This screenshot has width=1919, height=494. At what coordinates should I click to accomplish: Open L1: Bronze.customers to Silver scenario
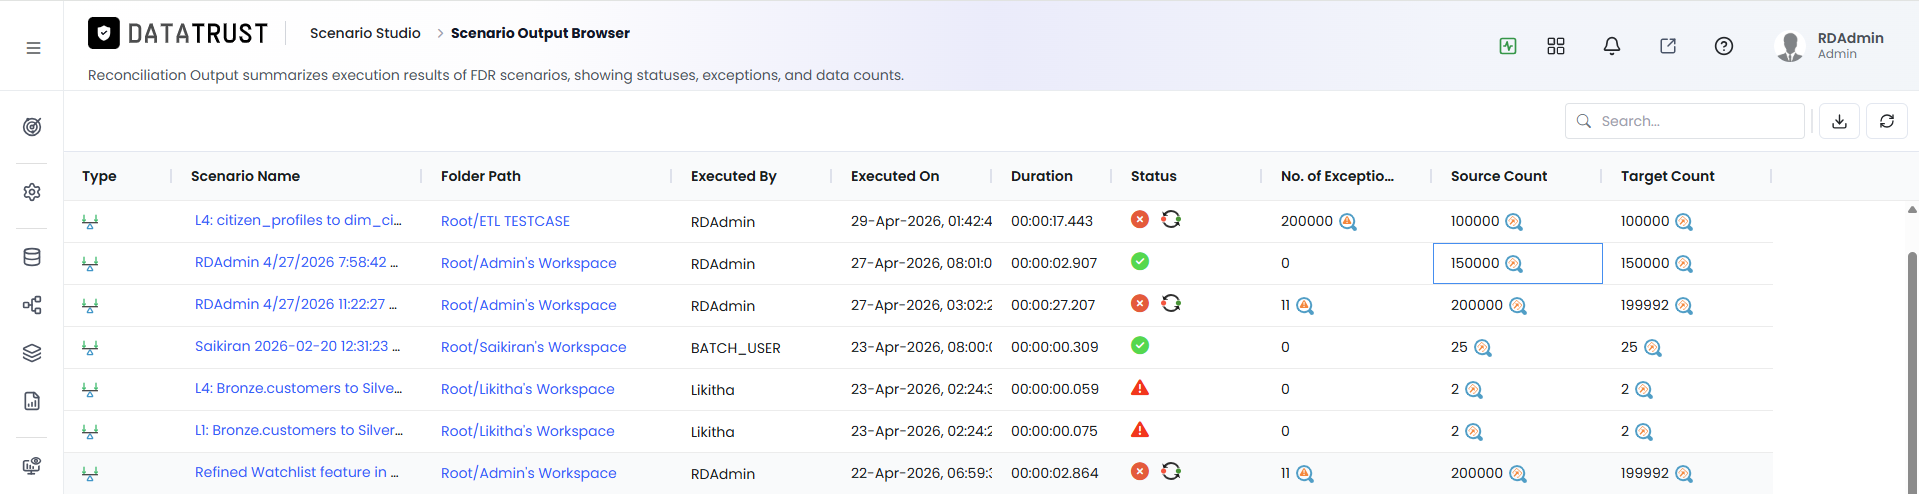298,430
